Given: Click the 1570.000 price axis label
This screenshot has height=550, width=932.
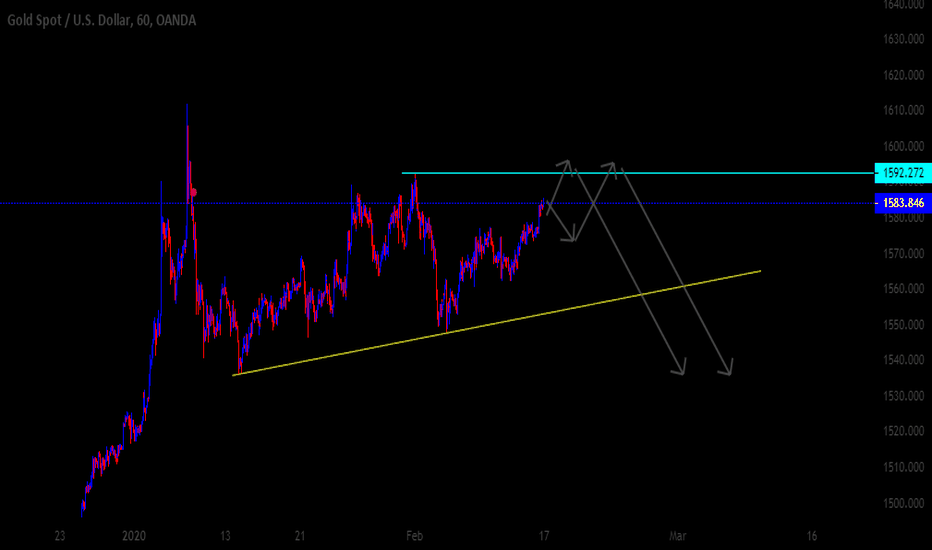Looking at the screenshot, I should click(903, 254).
